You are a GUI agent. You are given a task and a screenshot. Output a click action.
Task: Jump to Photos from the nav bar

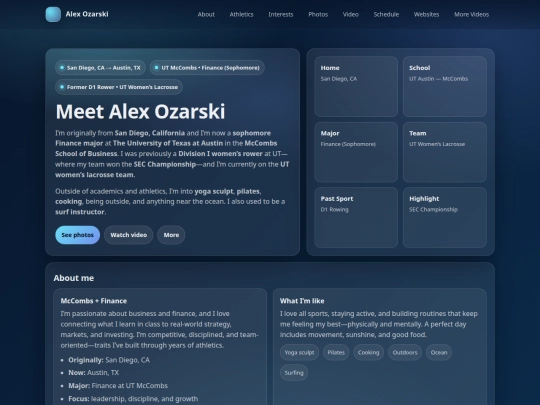tap(318, 14)
